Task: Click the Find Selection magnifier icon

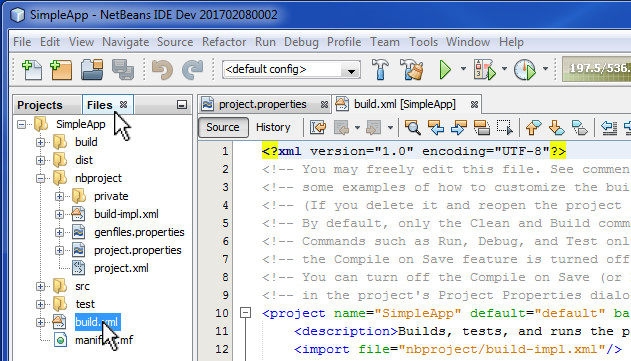Action: click(412, 128)
